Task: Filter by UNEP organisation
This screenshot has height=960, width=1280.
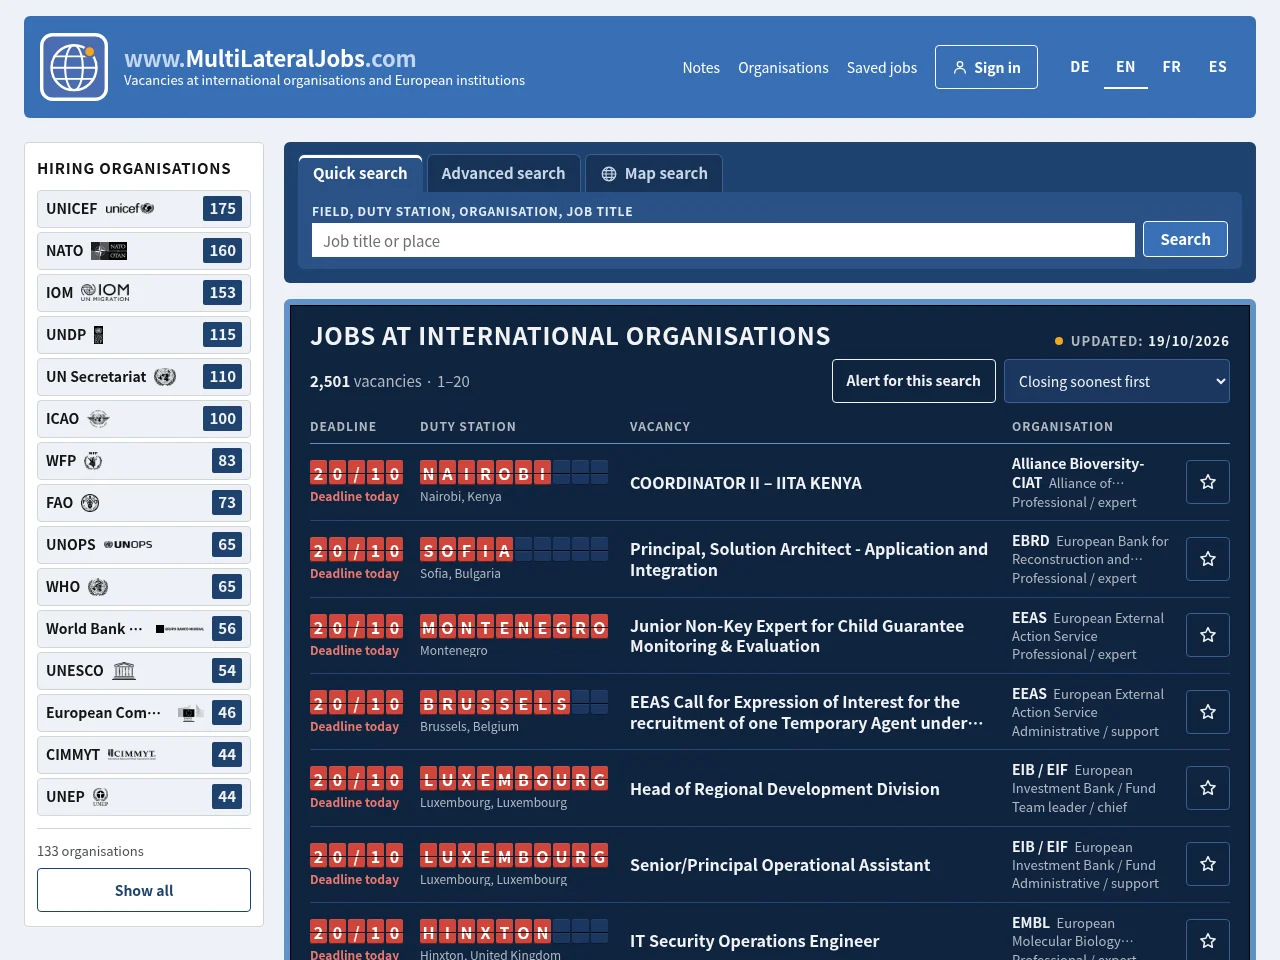Action: tap(144, 797)
